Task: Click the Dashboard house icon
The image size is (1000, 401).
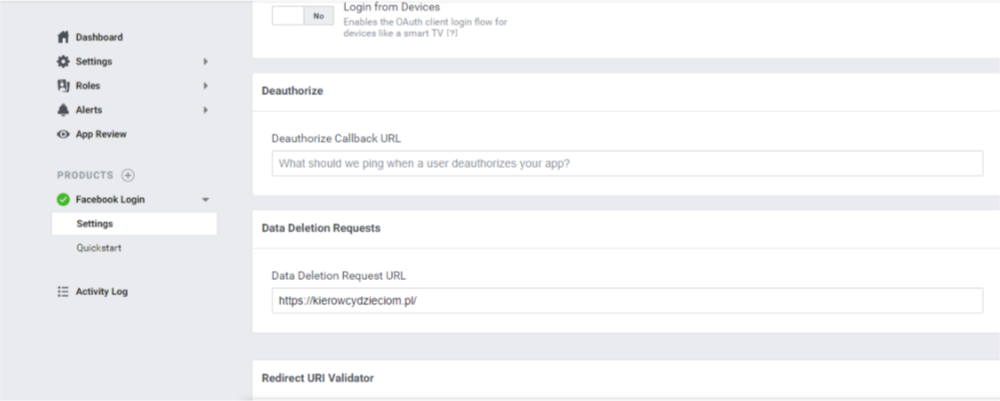Action: tap(63, 38)
